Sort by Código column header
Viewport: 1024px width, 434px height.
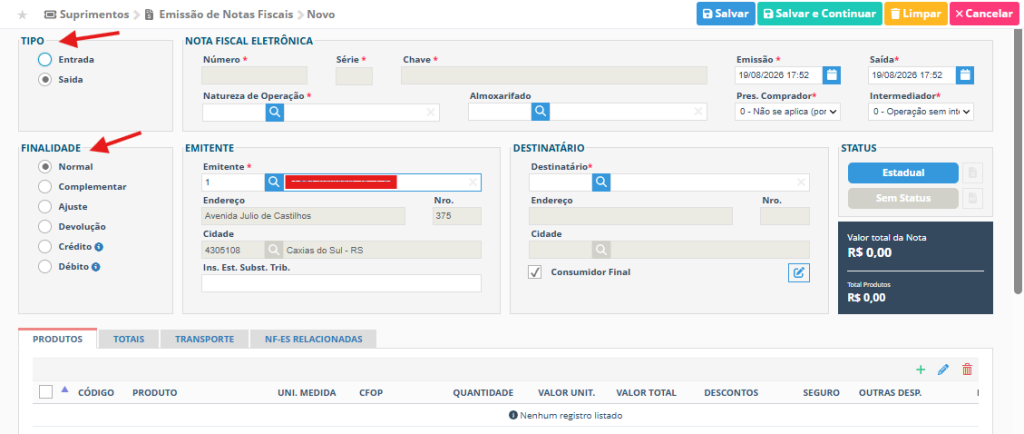click(x=96, y=392)
